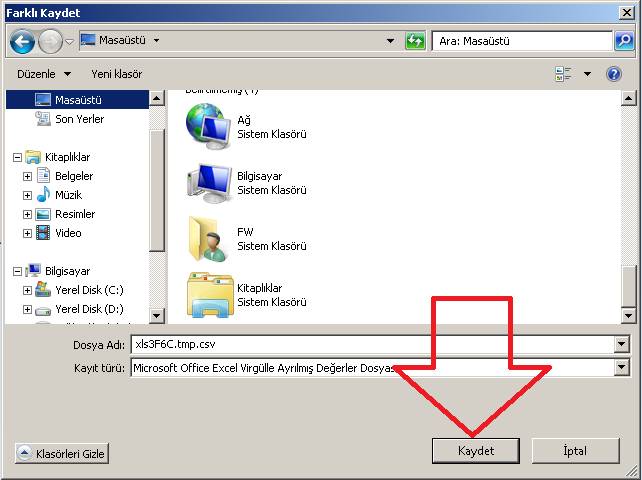Expand the arrow right after Masaüstü breadcrumb
The width and height of the screenshot is (642, 480).
(x=156, y=41)
